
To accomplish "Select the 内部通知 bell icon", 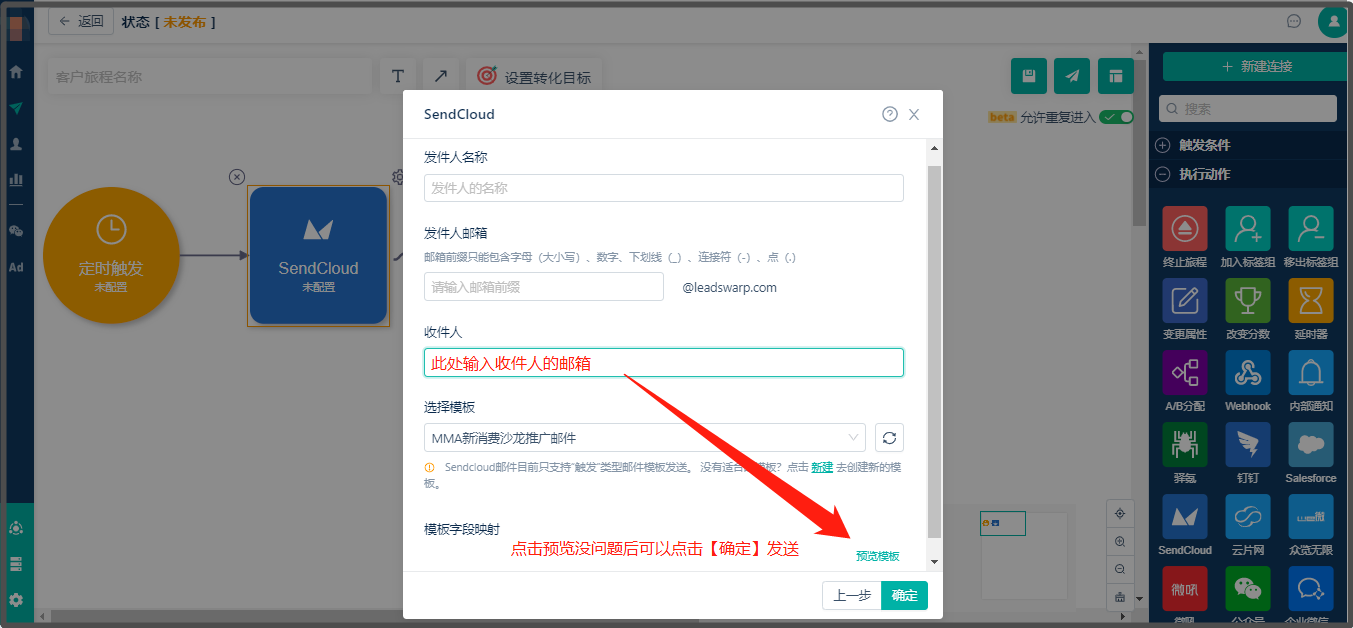I will pyautogui.click(x=1311, y=373).
